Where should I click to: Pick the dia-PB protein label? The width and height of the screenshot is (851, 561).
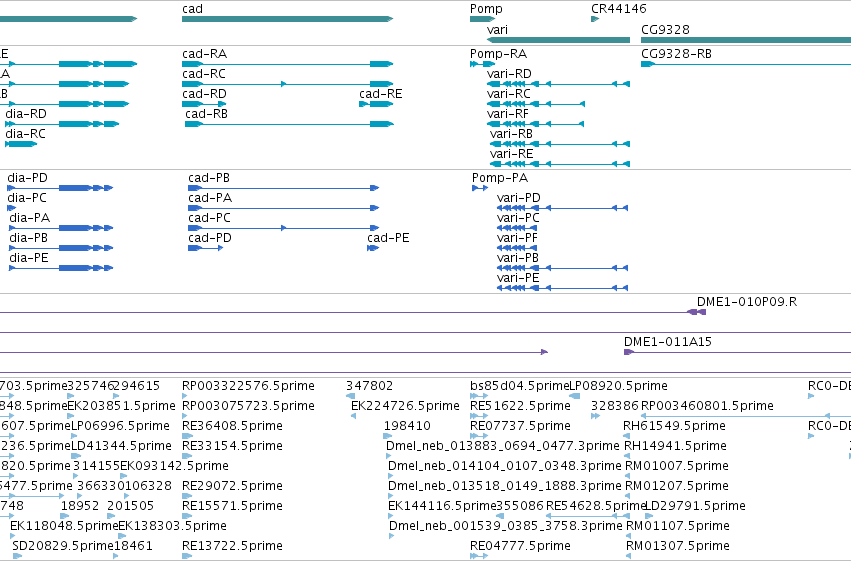(28, 238)
